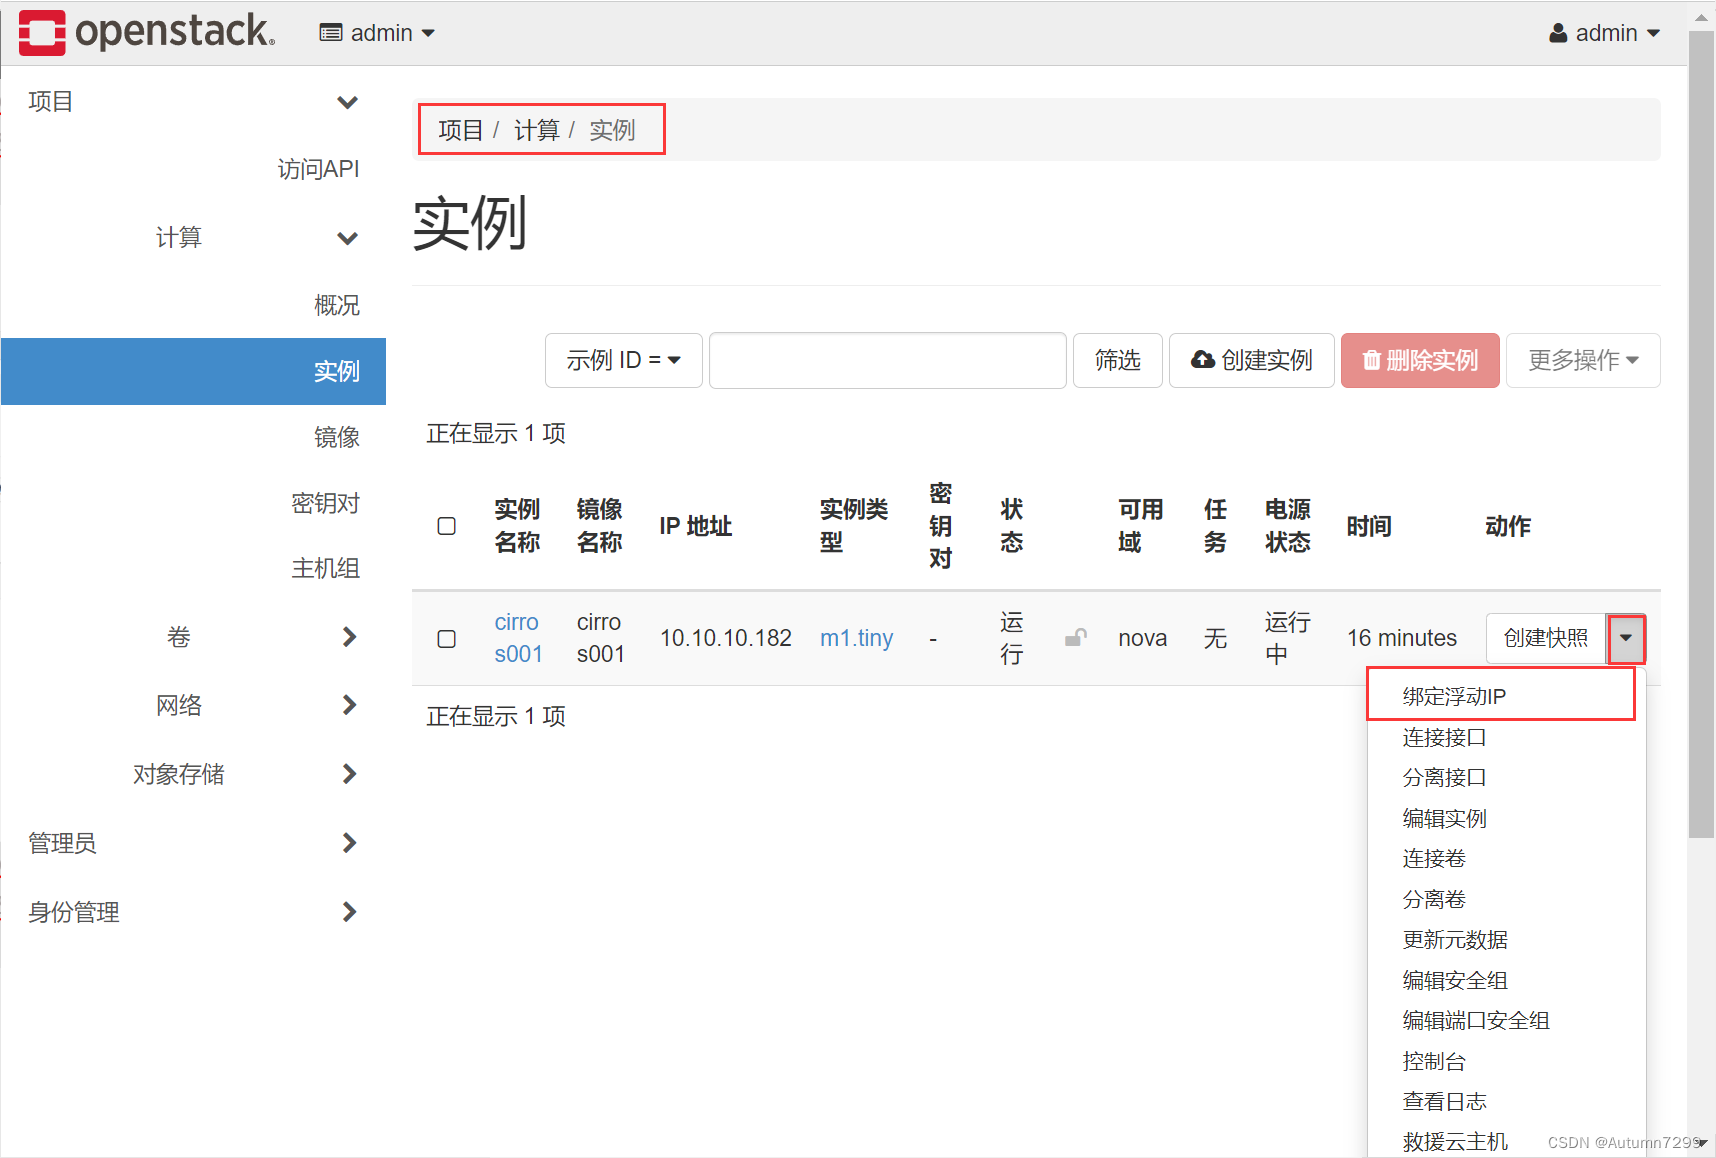Select all instances with header checkbox
This screenshot has width=1716, height=1158.
point(447,526)
